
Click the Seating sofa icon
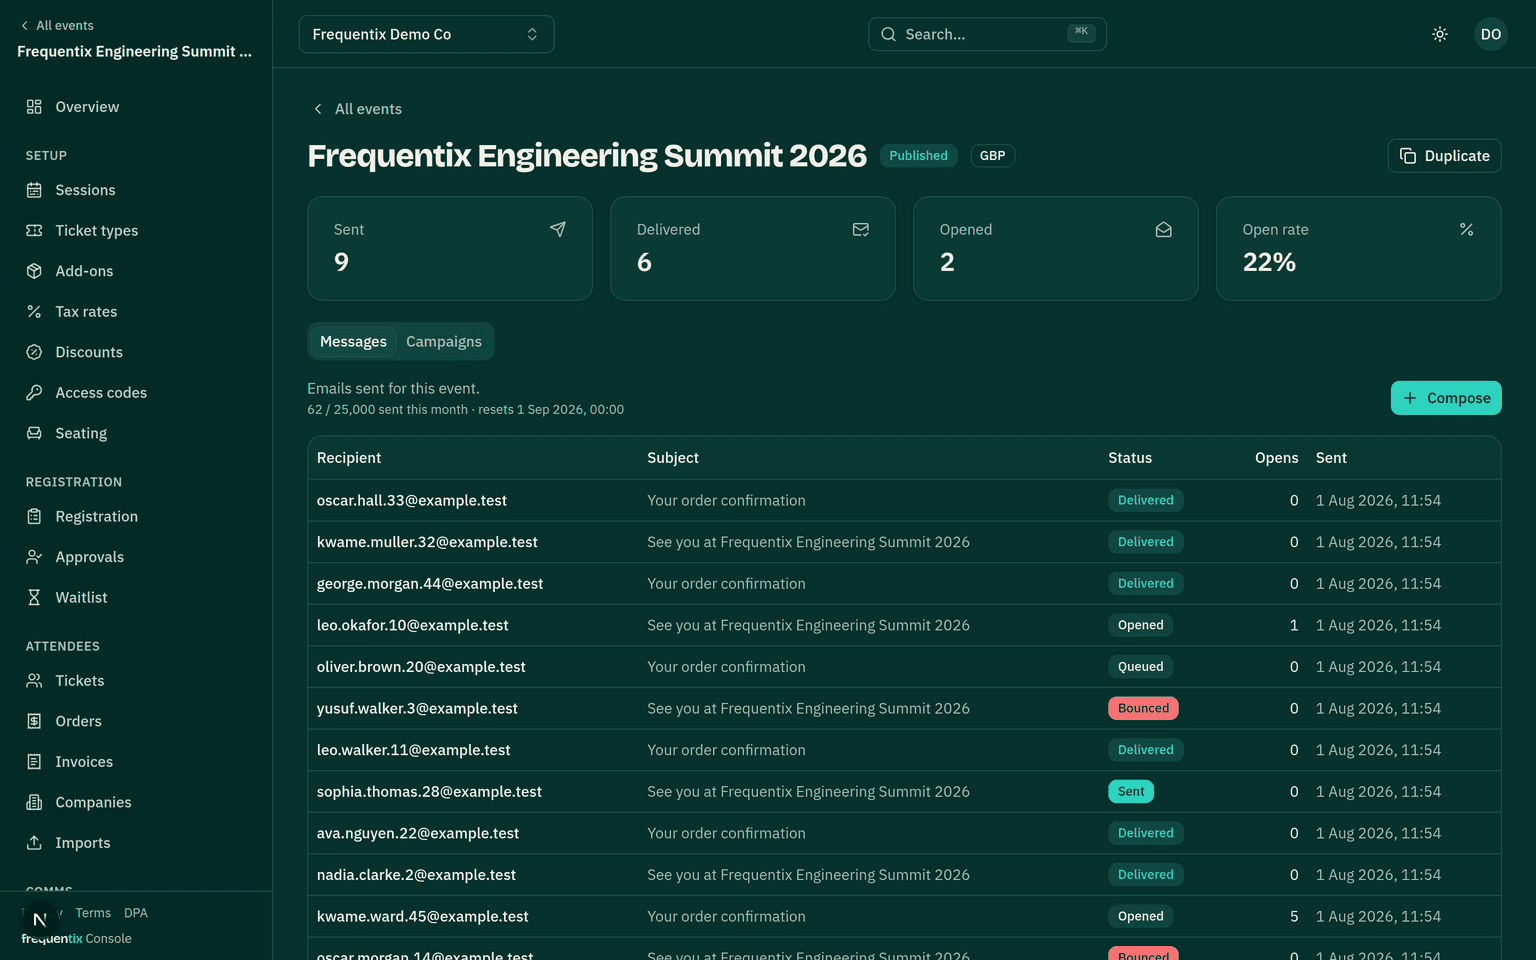click(34, 433)
